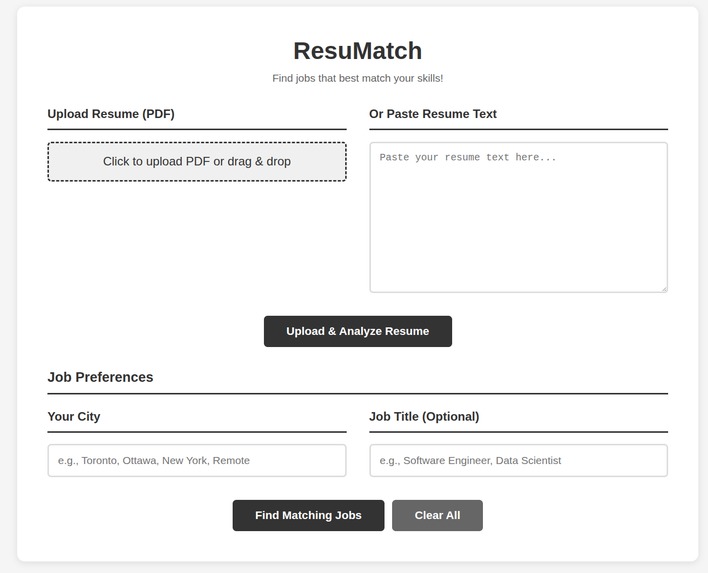Click the 'Or Paste Resume Text' heading

[433, 114]
